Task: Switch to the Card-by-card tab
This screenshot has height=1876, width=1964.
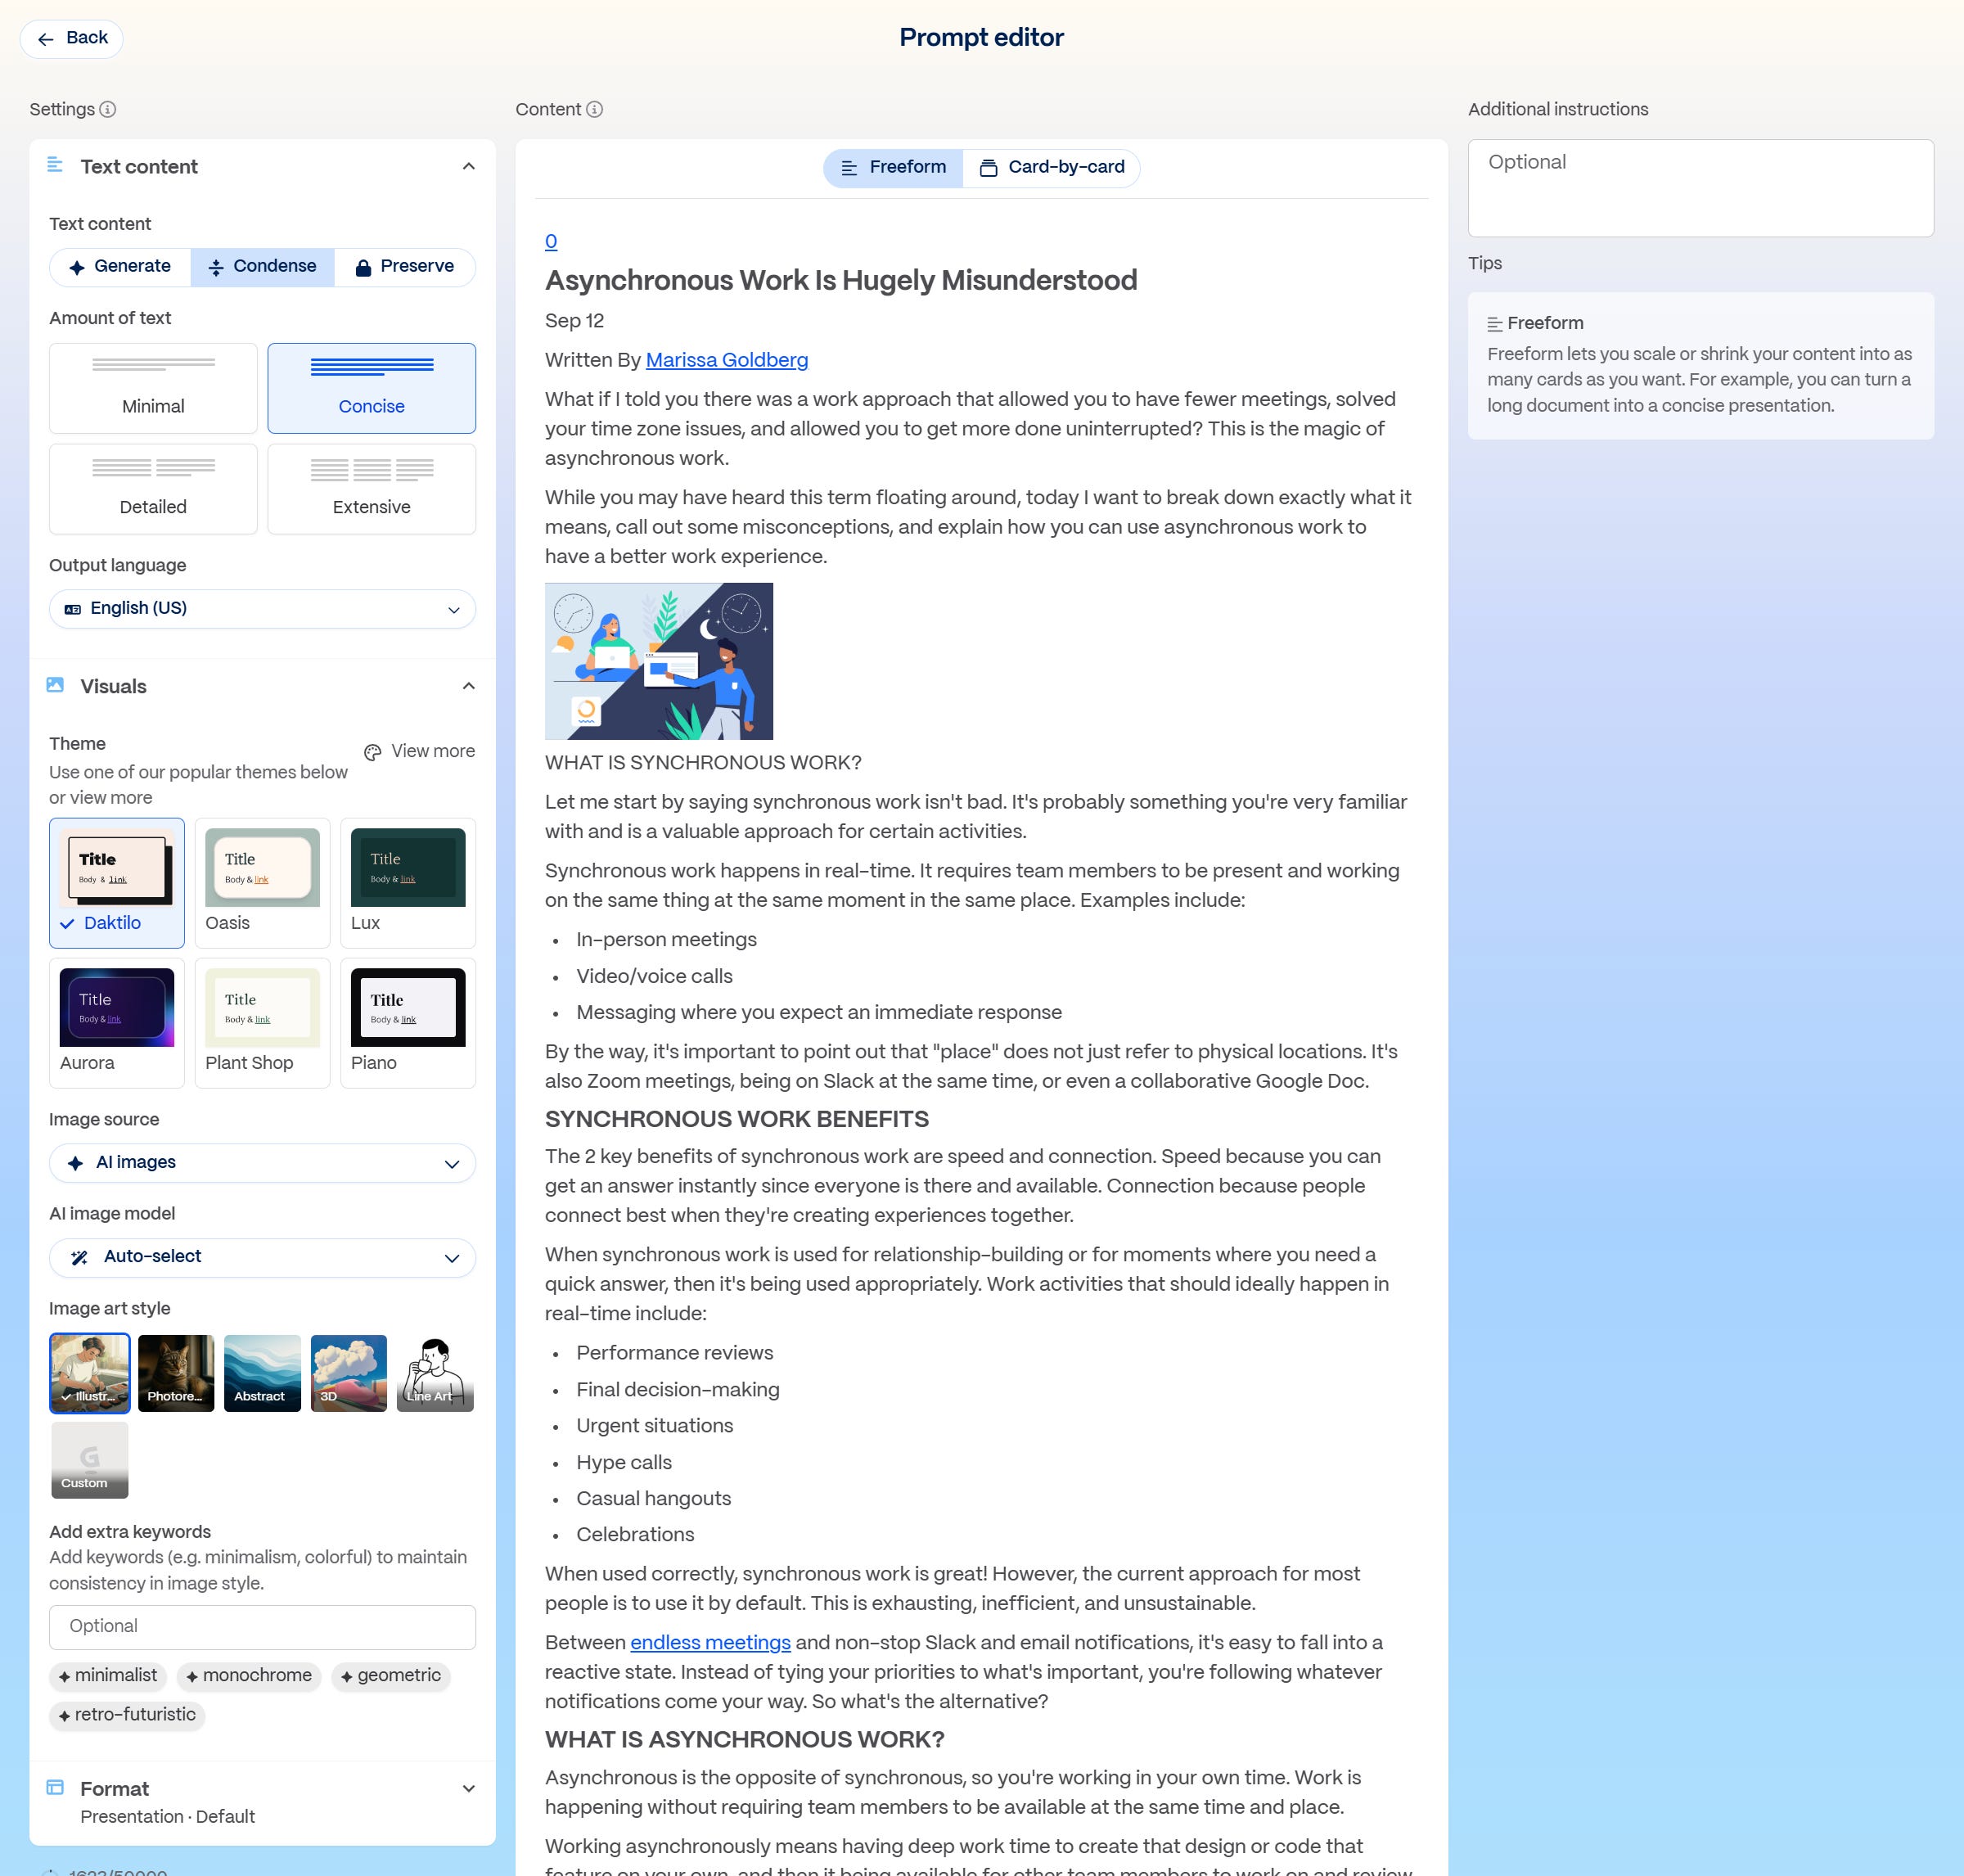Action: pos(1052,168)
